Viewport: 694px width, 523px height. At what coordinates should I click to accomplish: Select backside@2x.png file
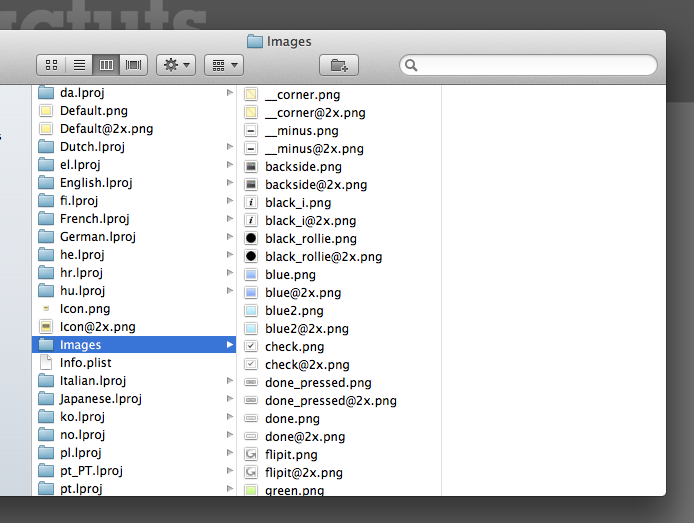coord(339,185)
